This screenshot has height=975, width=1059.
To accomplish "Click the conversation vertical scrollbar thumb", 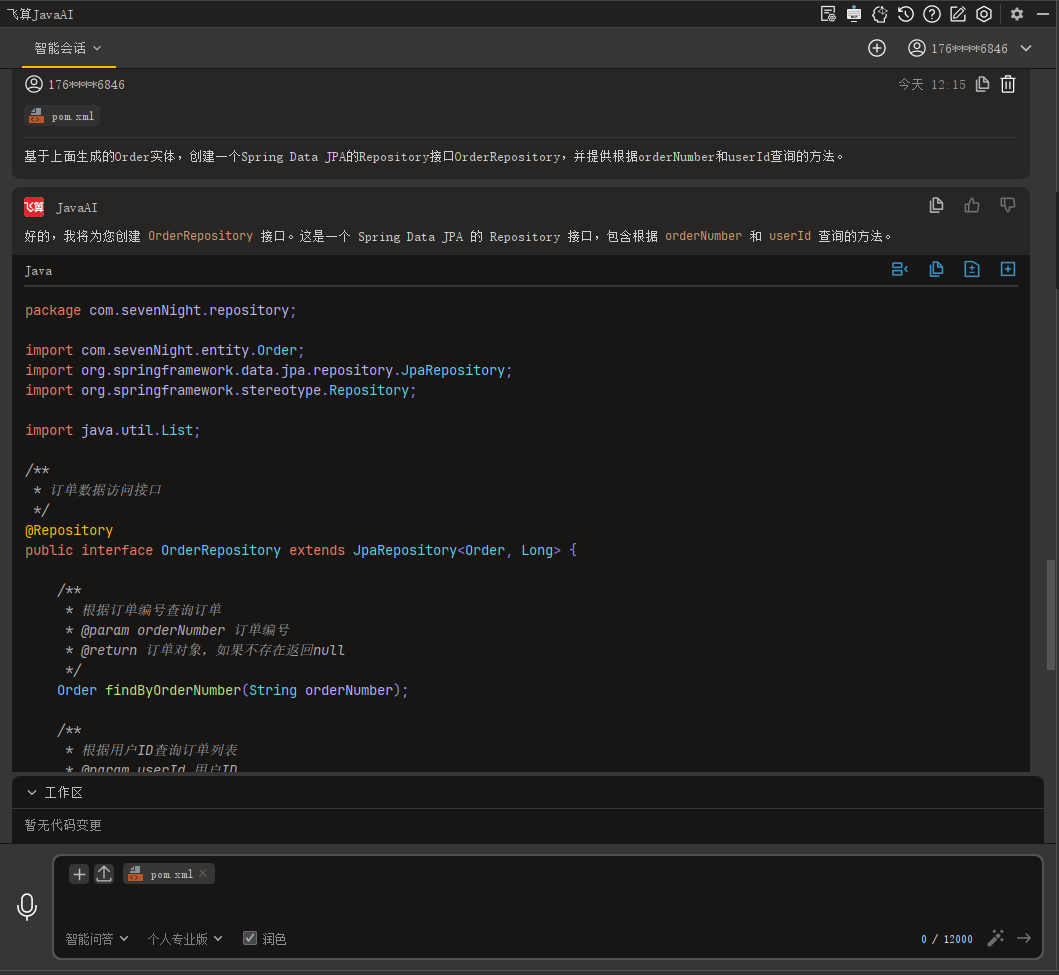I will click(x=1051, y=614).
